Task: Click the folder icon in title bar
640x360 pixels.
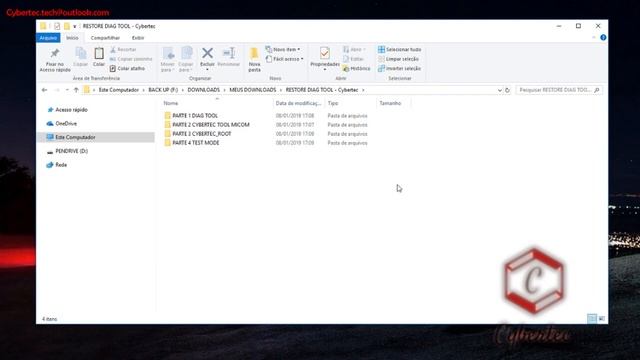Action: tap(43, 26)
